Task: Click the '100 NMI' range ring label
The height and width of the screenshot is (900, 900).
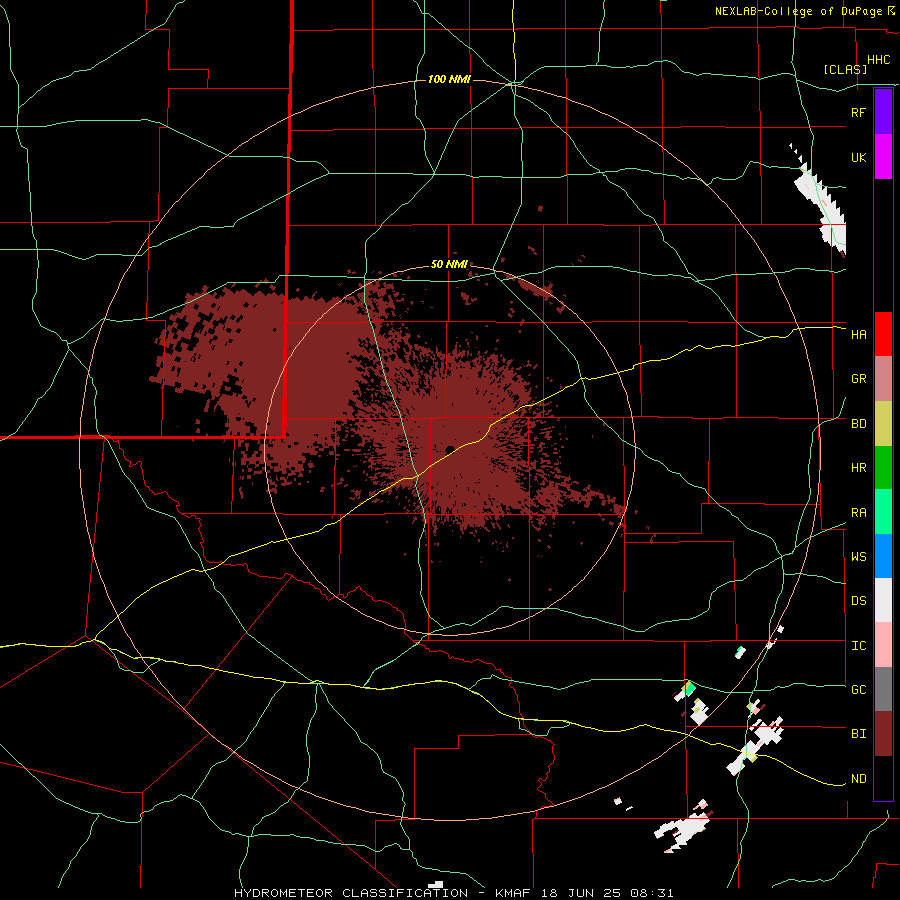Action: [449, 79]
